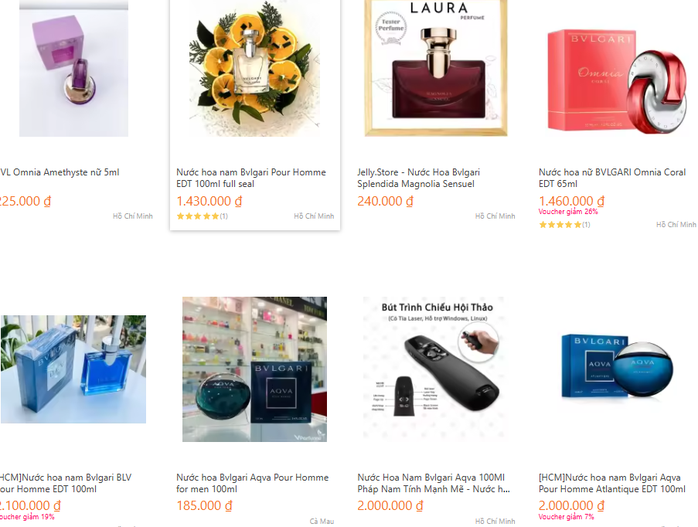
Task: Open the red Omnia Coral perfume image
Action: click(x=617, y=80)
